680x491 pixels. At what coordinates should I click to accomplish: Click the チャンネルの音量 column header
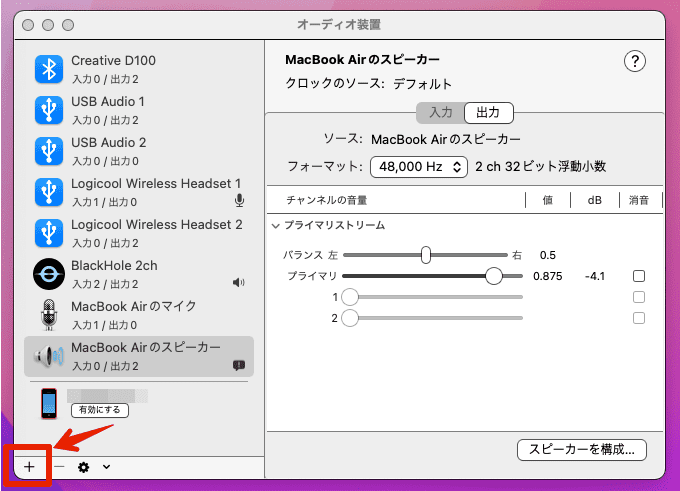pyautogui.click(x=327, y=200)
